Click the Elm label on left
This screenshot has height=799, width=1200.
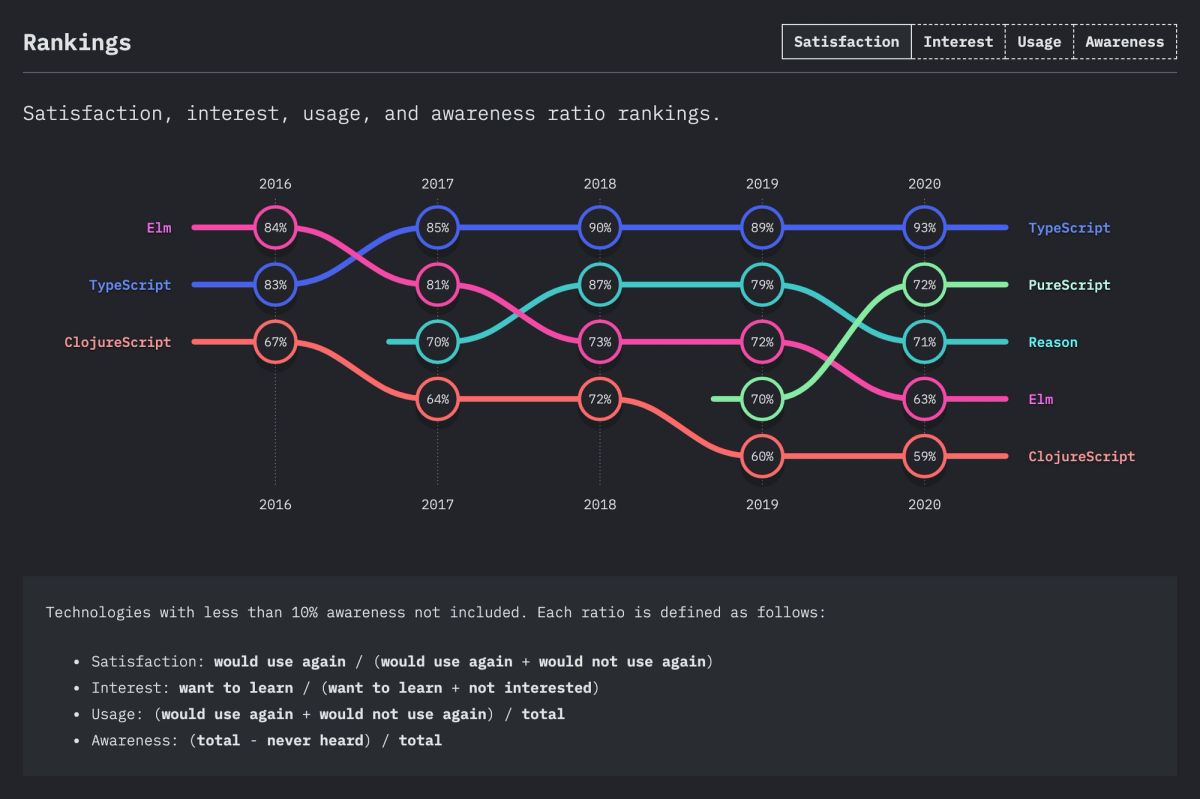(159, 228)
